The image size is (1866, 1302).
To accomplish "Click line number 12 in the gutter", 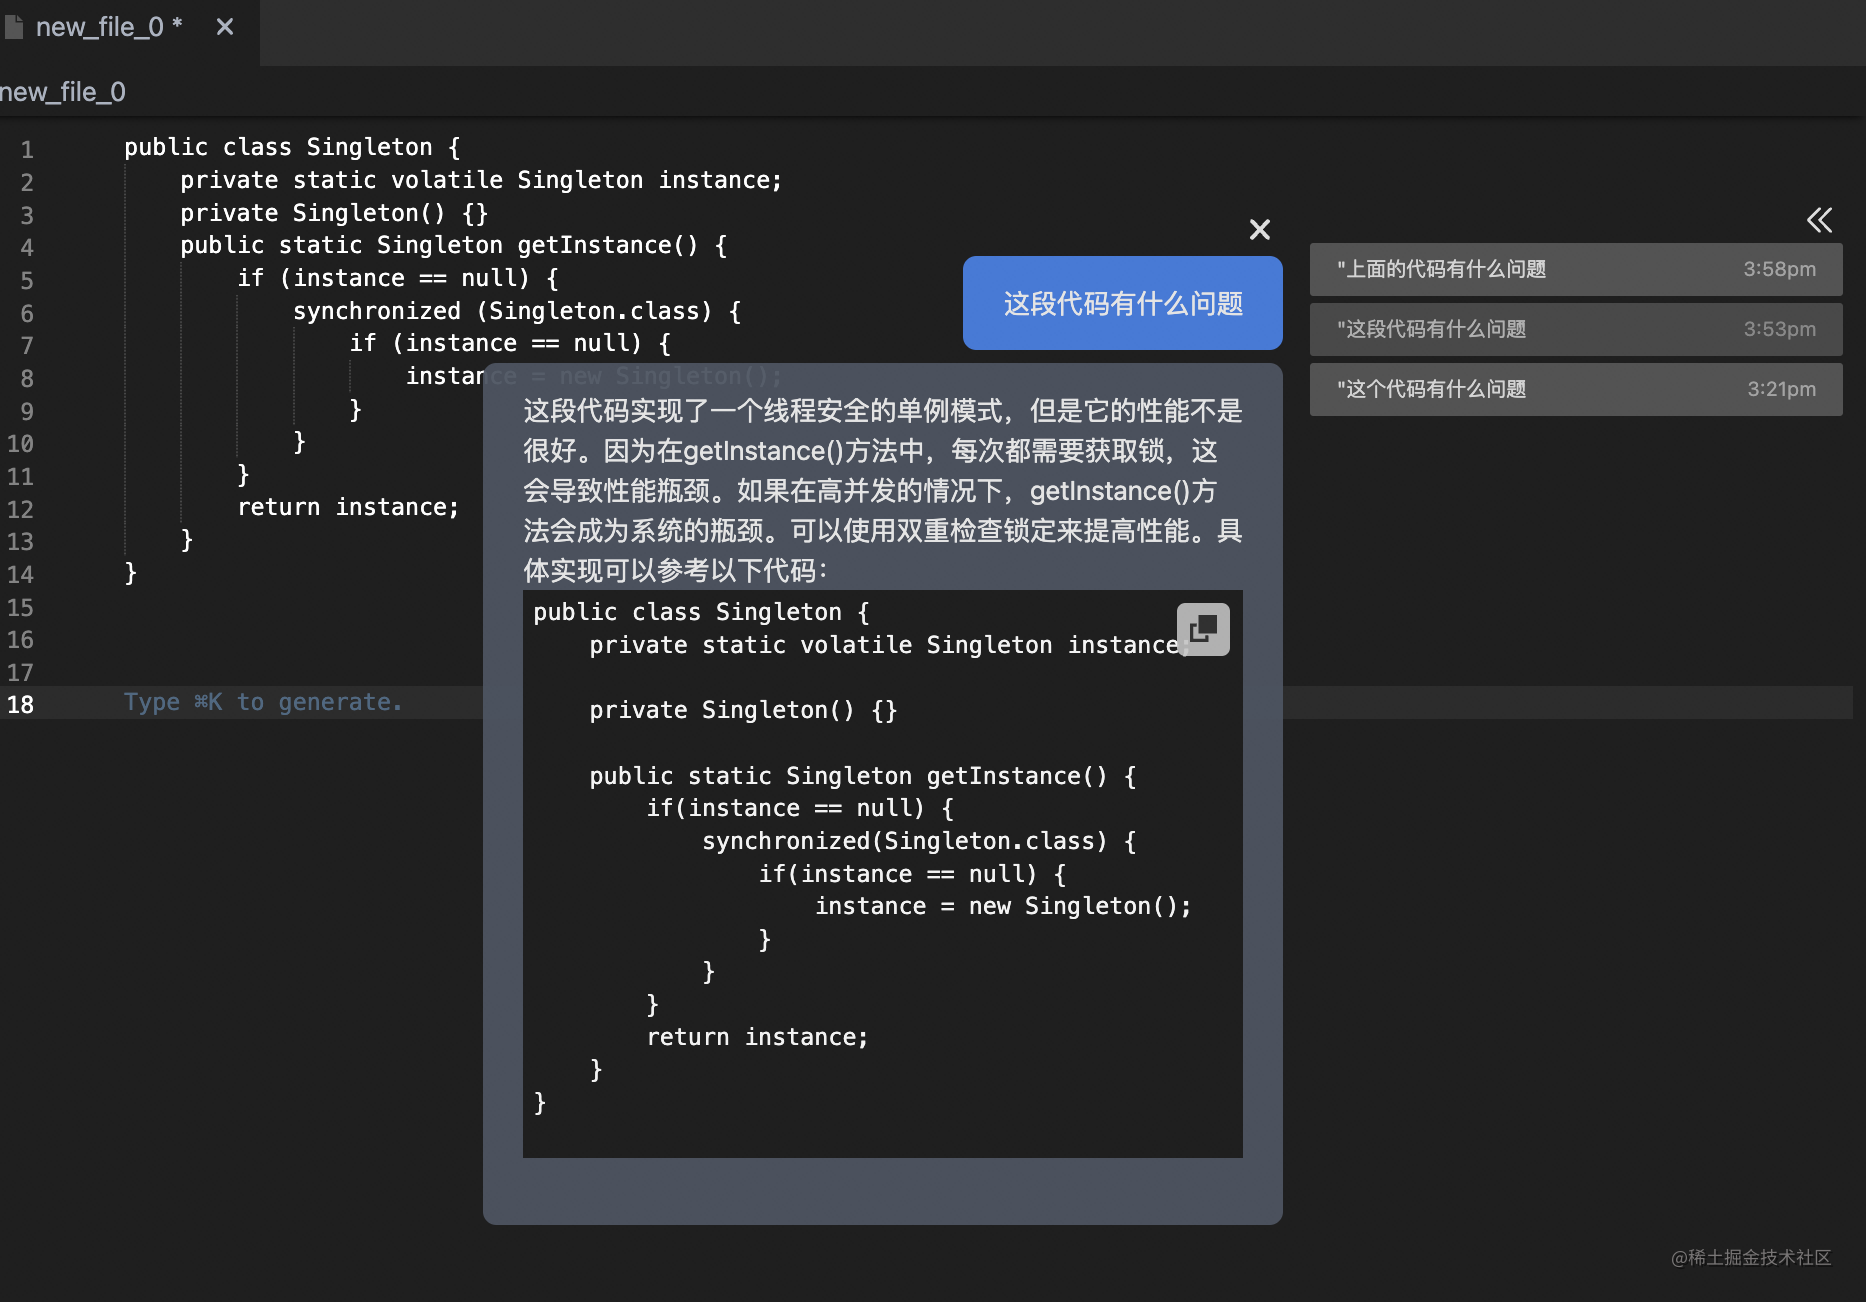I will tap(21, 509).
